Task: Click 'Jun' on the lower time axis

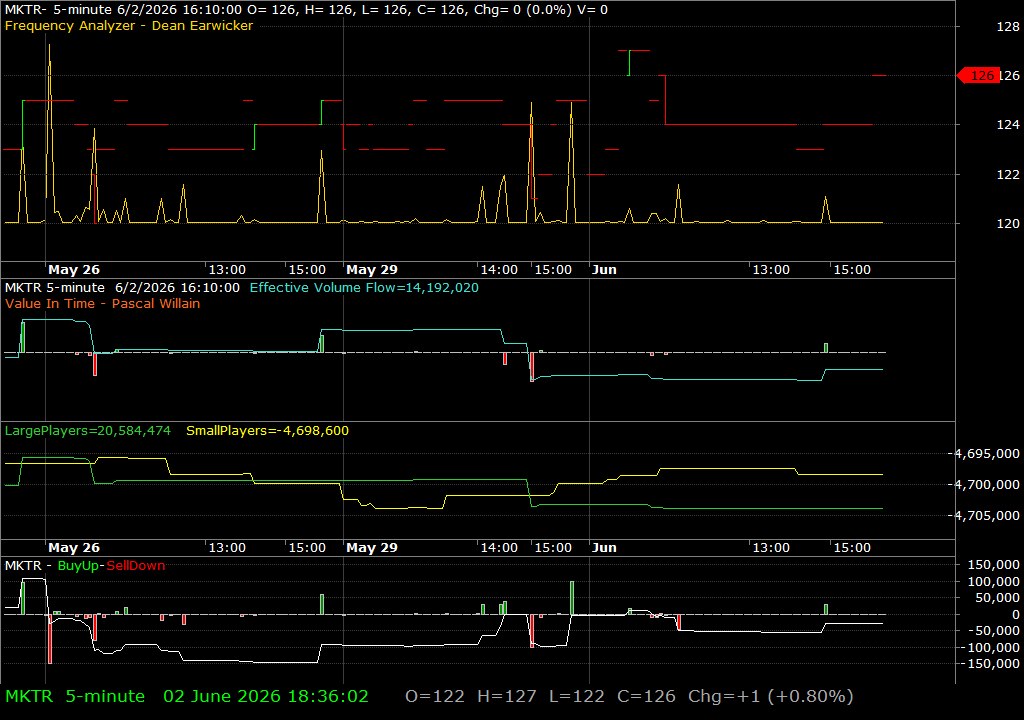Action: pos(604,548)
